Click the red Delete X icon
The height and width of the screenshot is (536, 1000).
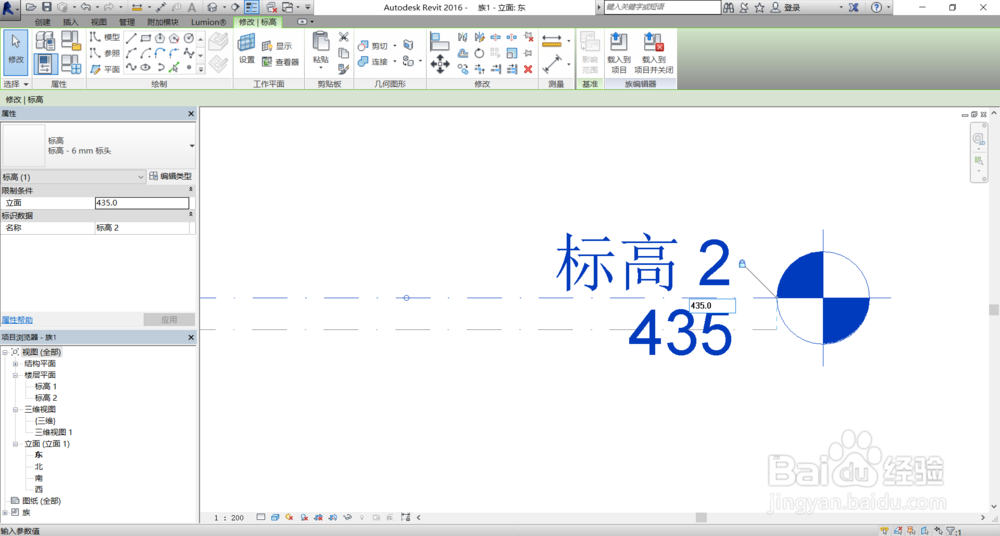528,69
